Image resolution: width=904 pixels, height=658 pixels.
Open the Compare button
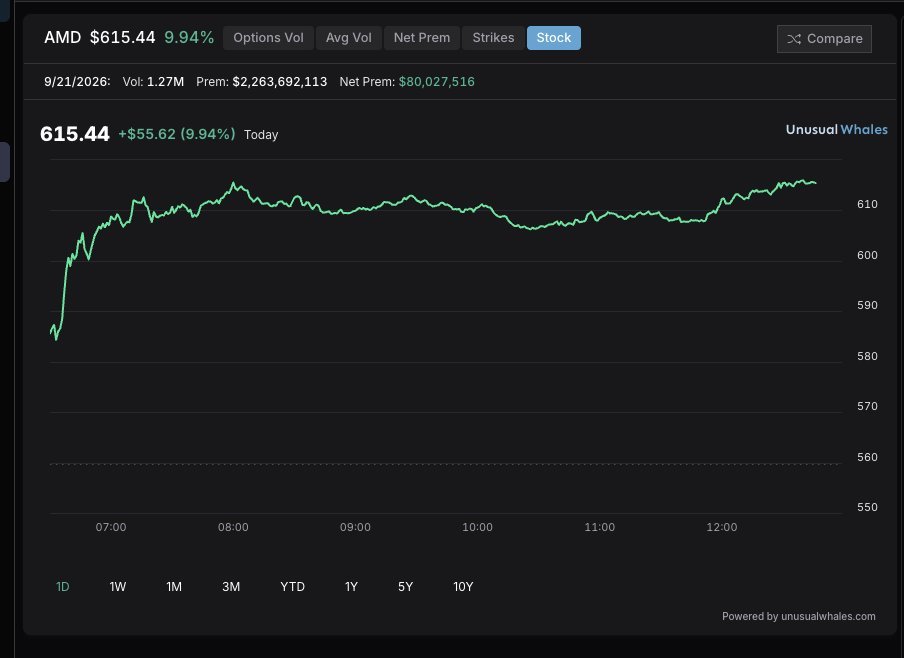click(824, 39)
